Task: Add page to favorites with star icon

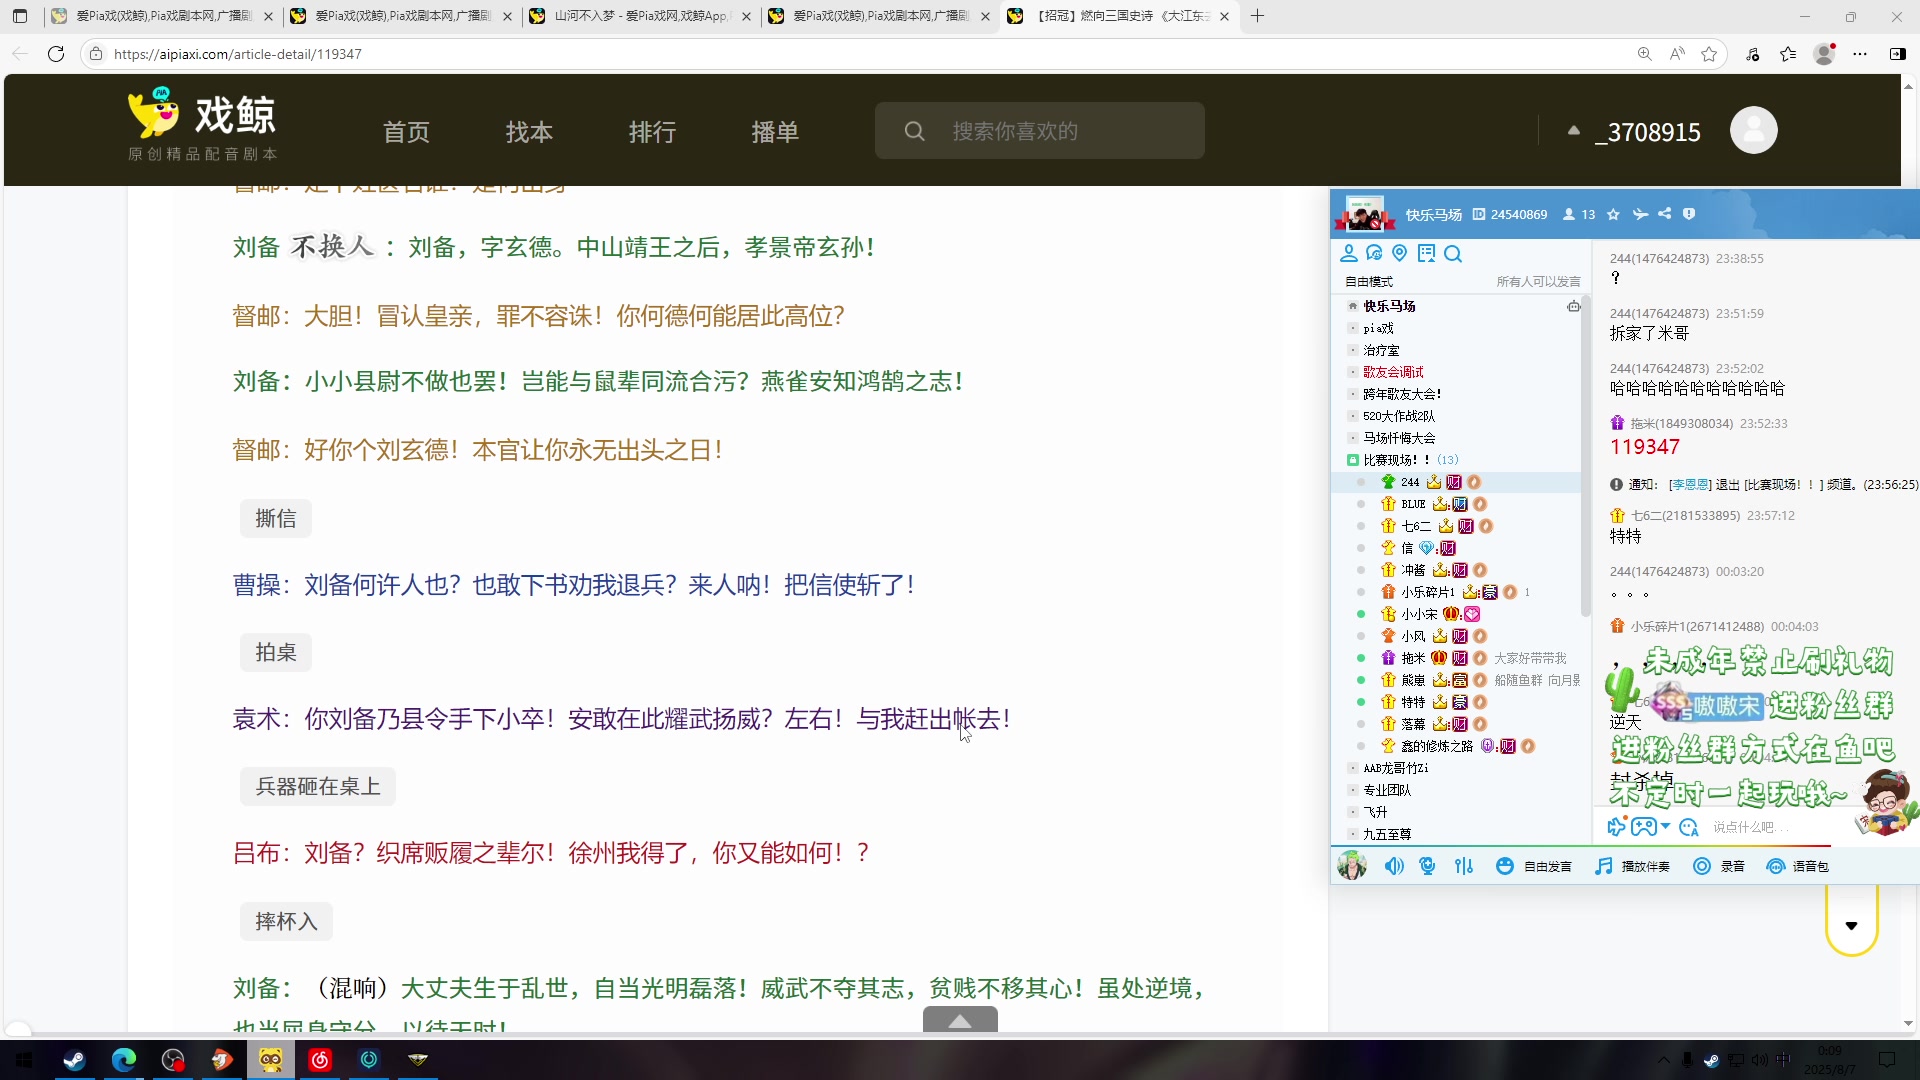Action: coord(1710,54)
